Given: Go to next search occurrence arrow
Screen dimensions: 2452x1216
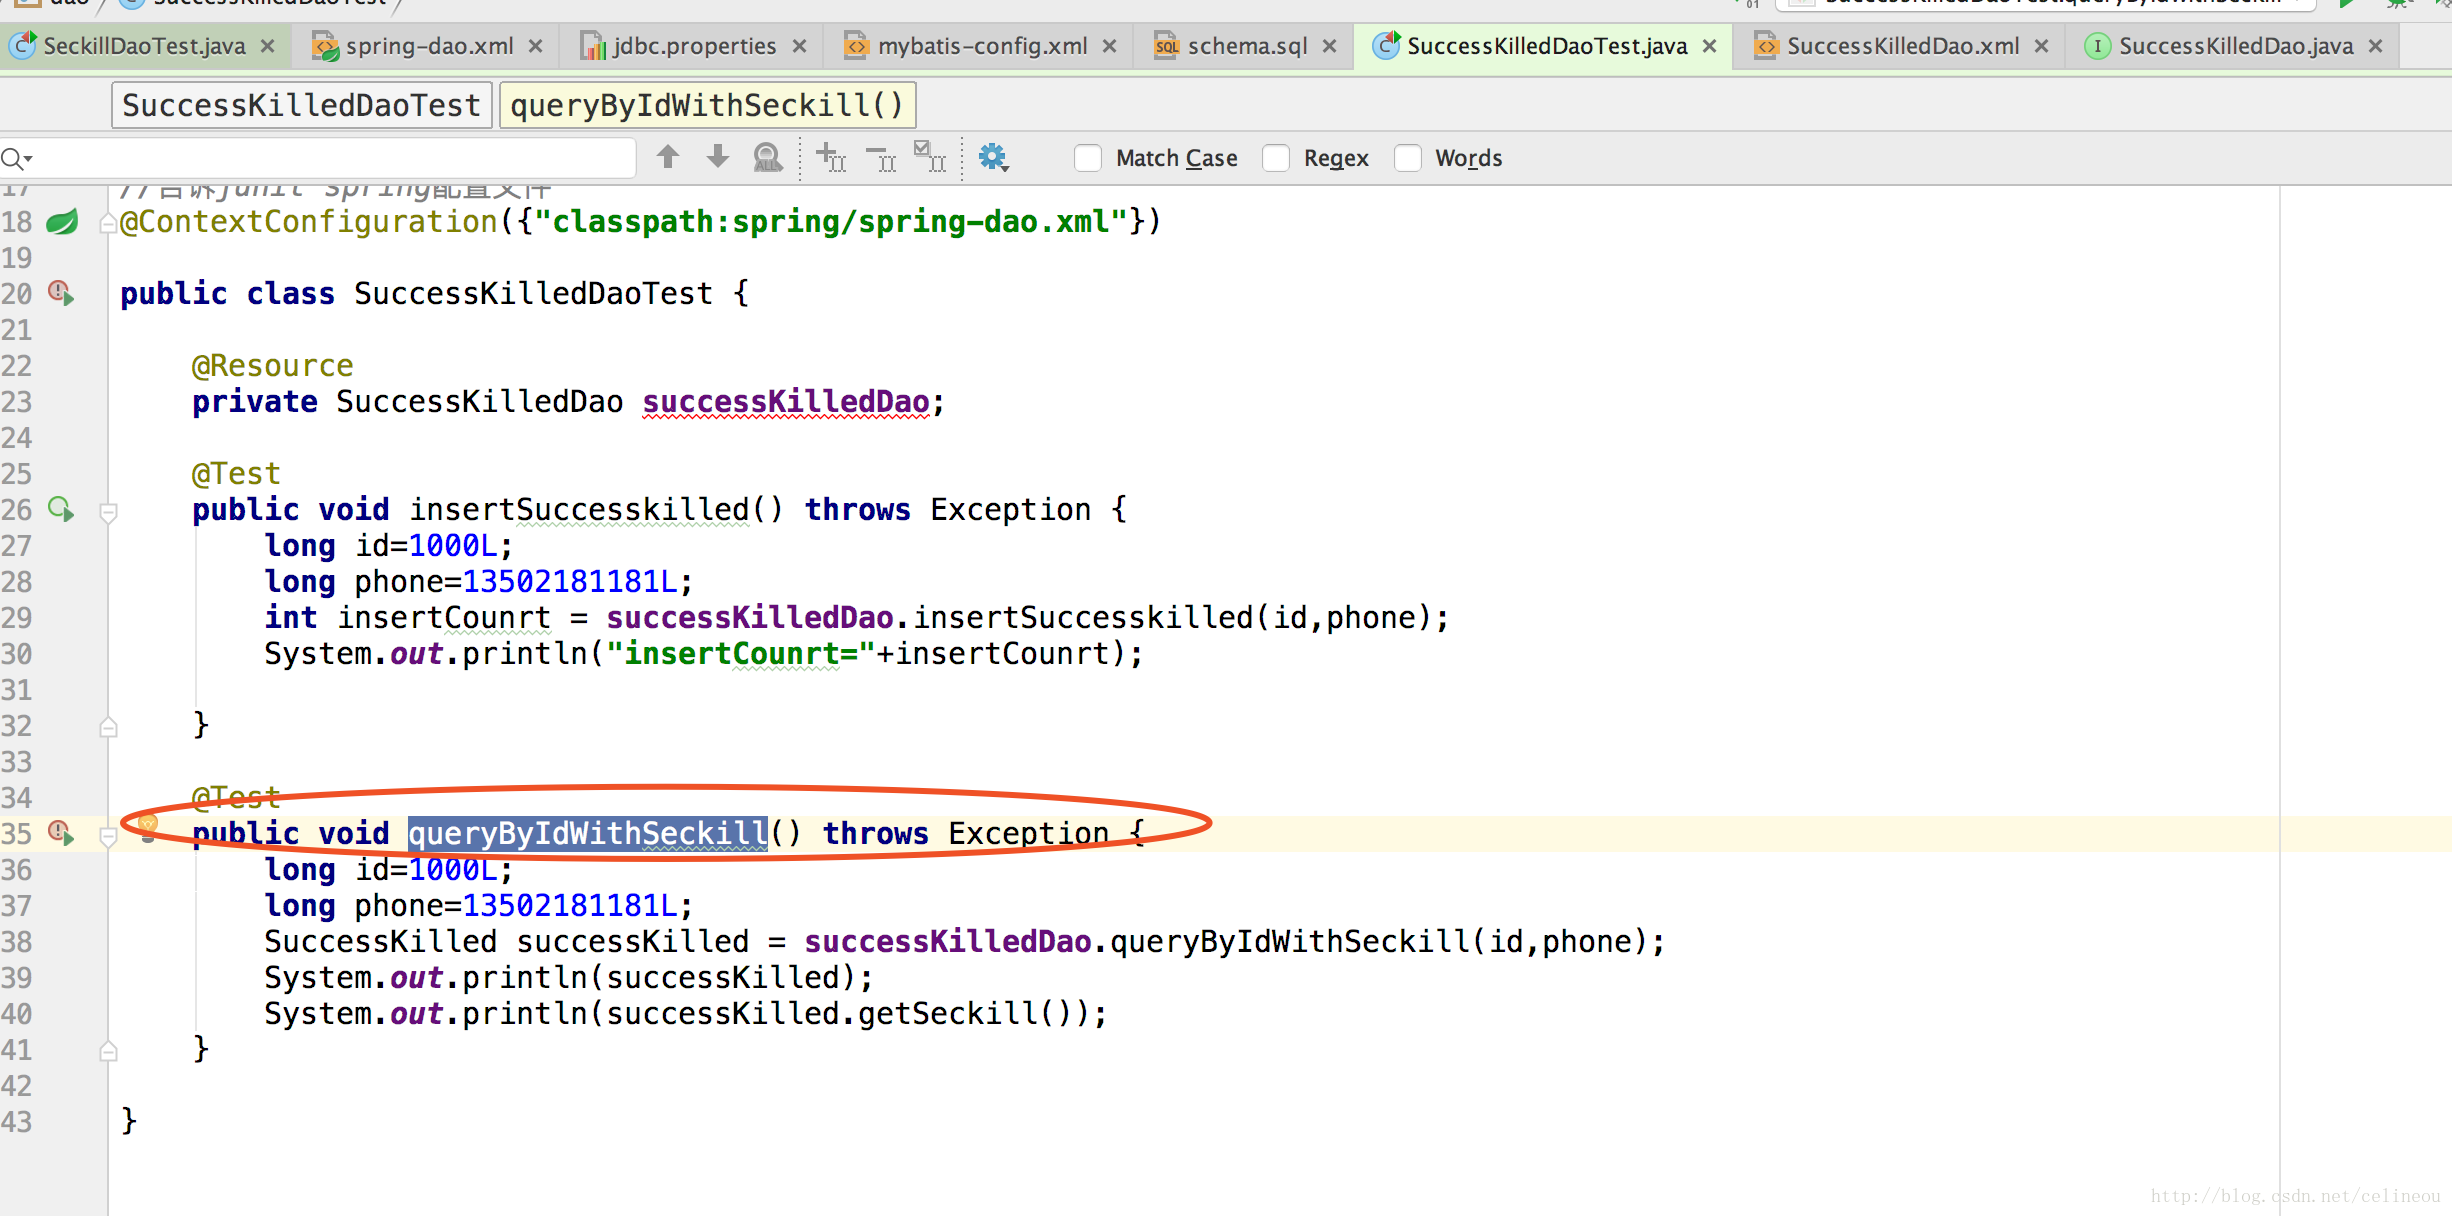Looking at the screenshot, I should click(718, 157).
